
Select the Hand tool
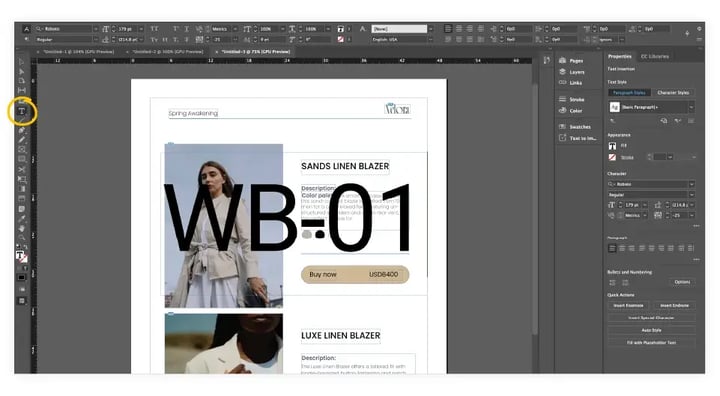point(22,228)
